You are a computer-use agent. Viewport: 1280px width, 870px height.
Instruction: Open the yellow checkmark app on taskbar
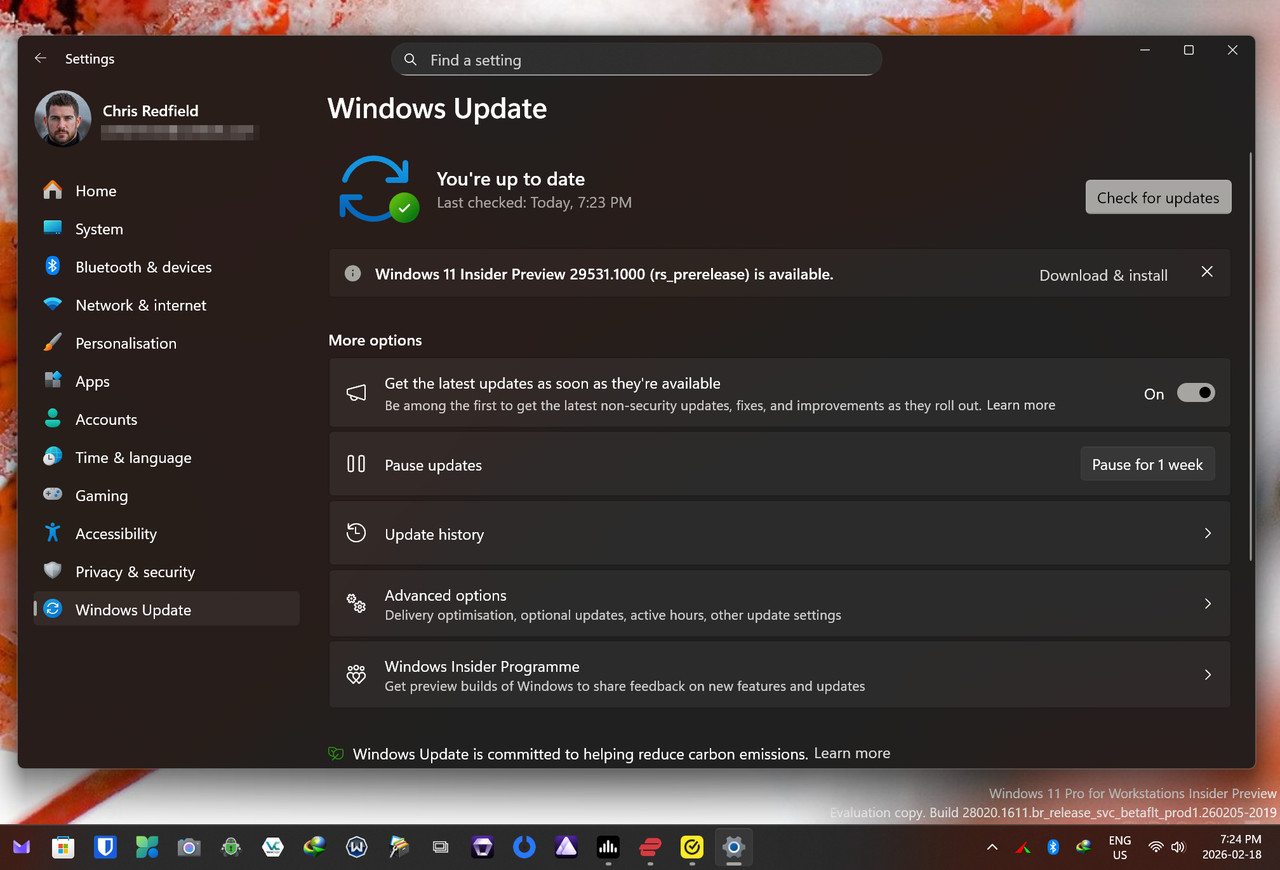click(x=692, y=847)
